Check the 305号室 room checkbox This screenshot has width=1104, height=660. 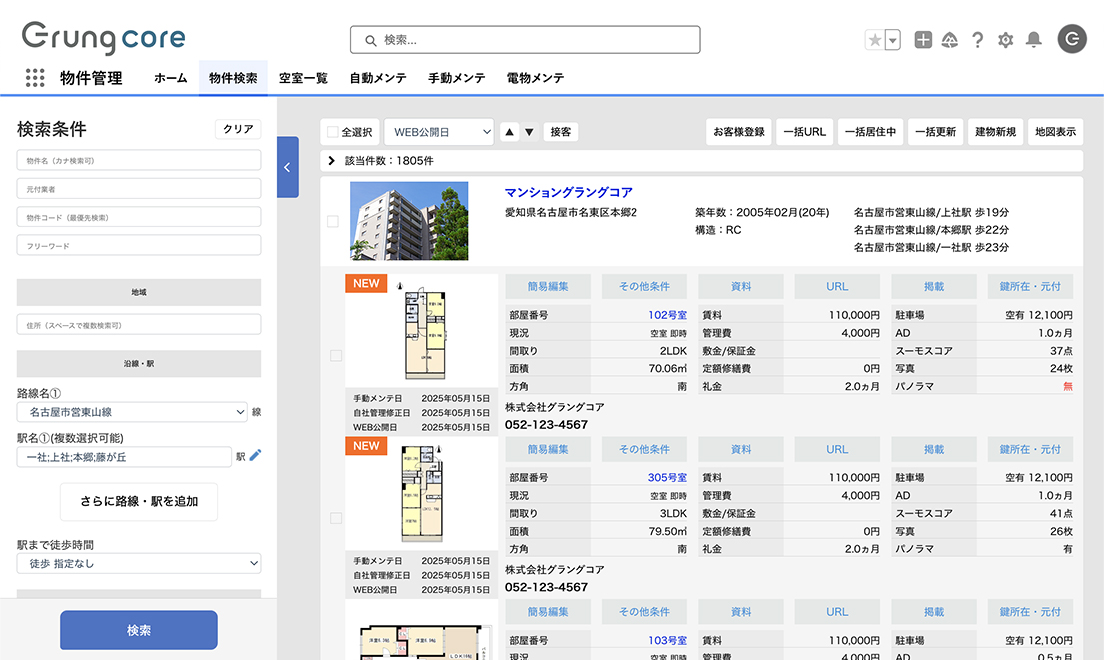pos(336,518)
